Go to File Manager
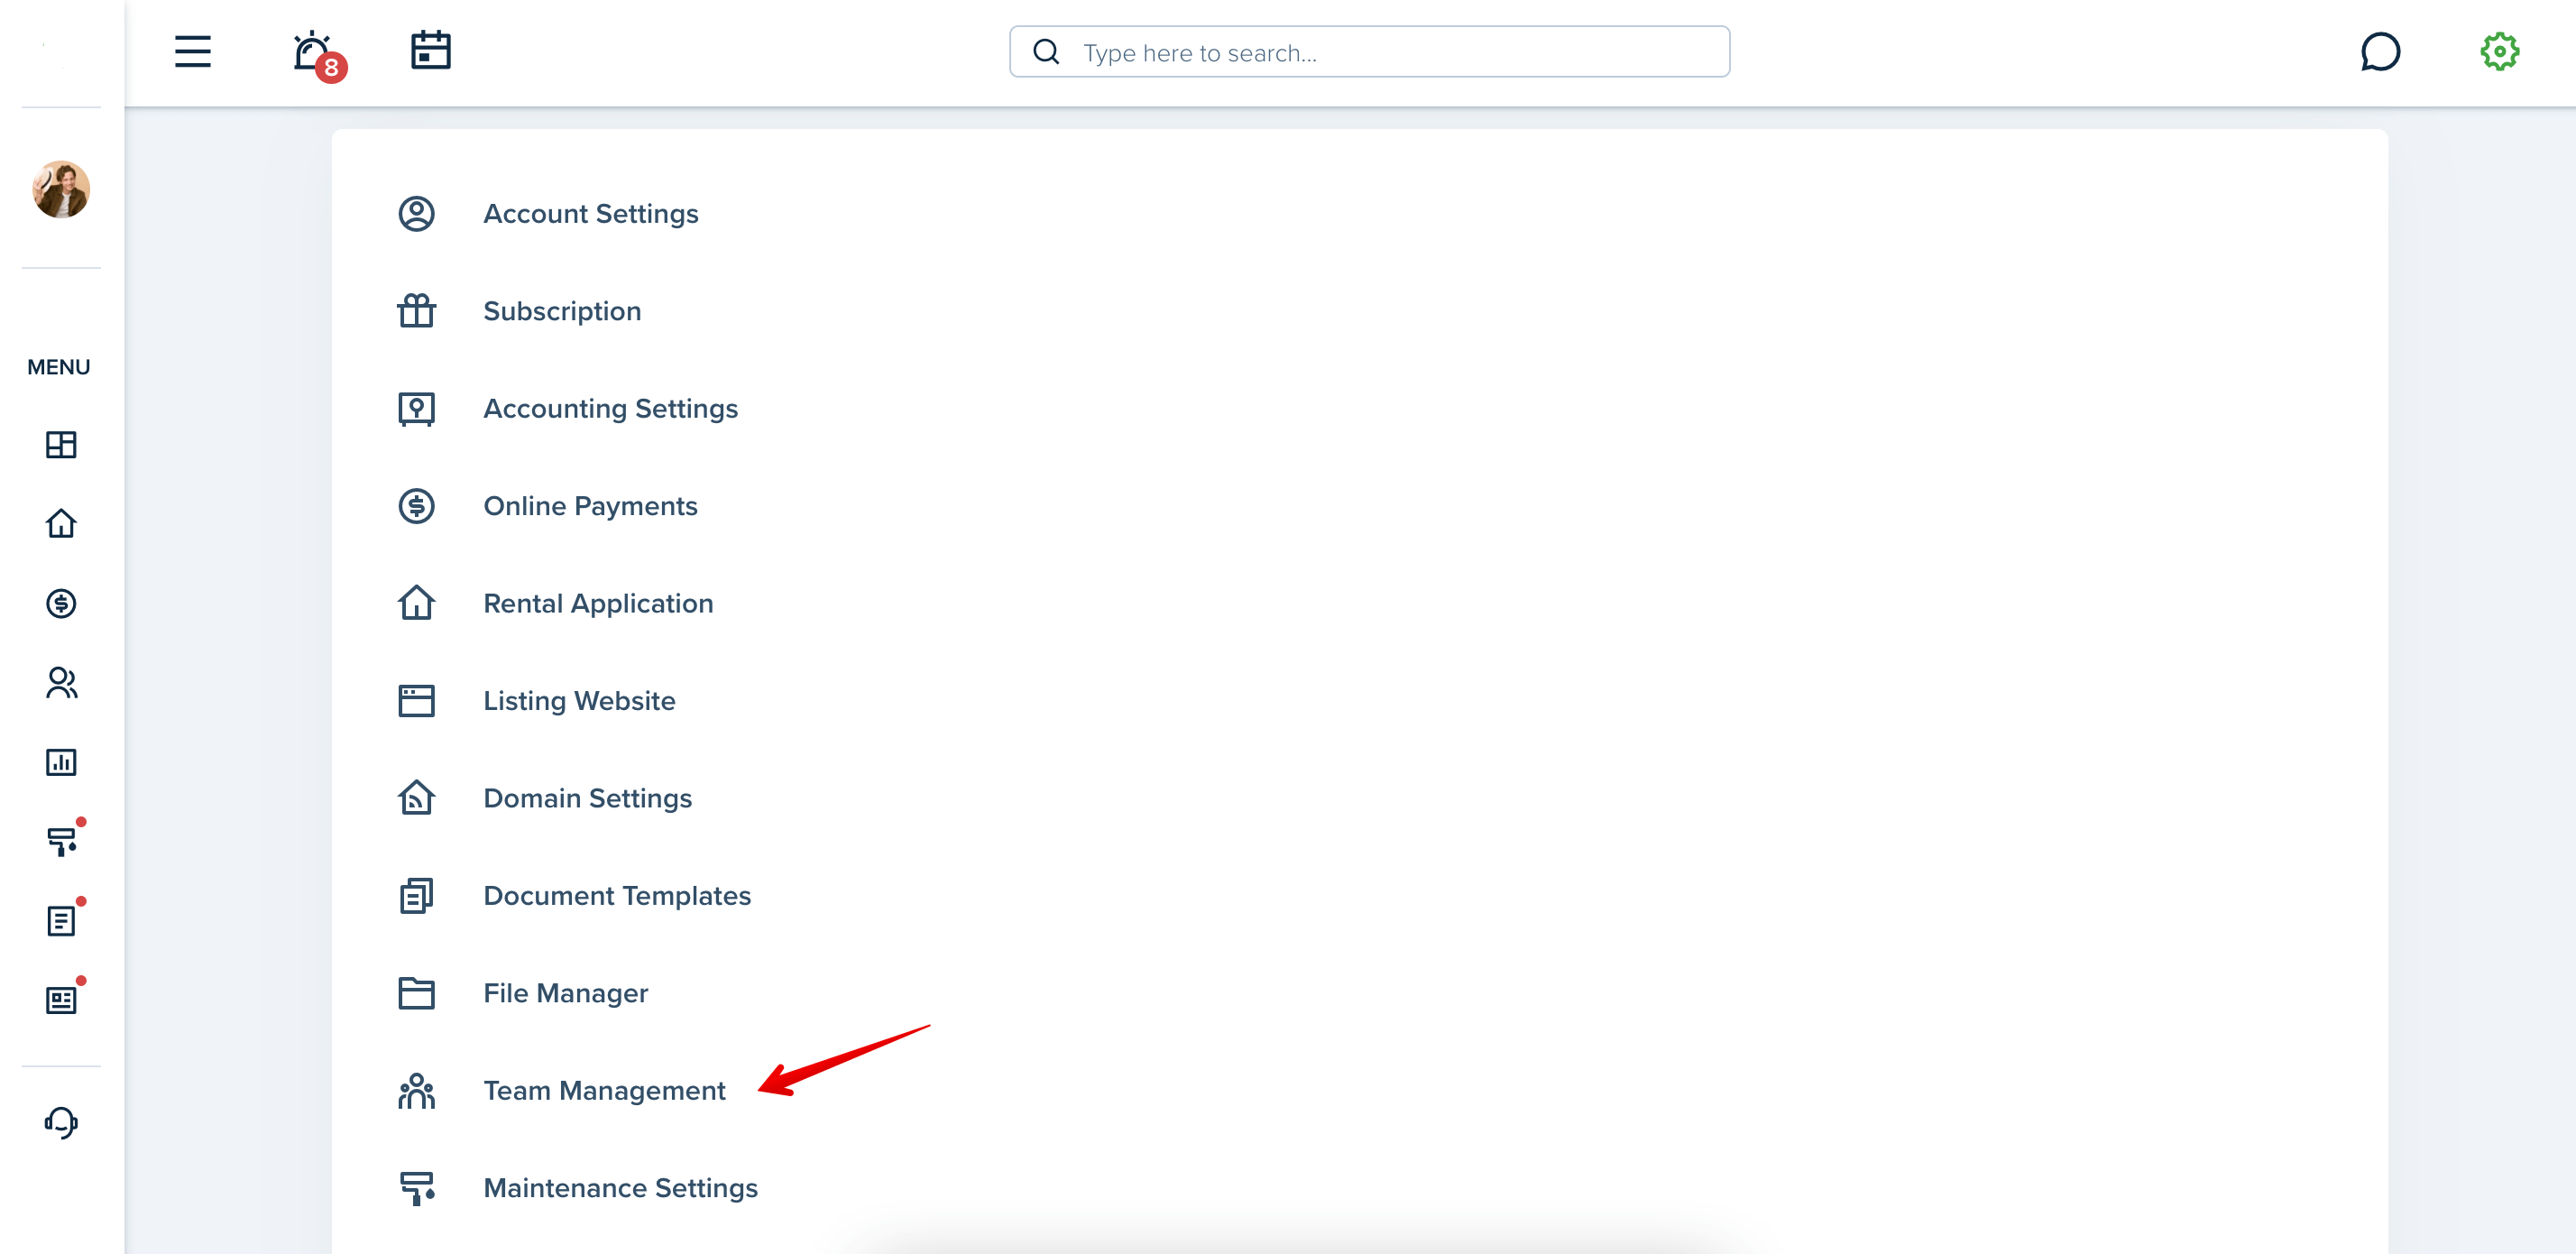 (566, 993)
